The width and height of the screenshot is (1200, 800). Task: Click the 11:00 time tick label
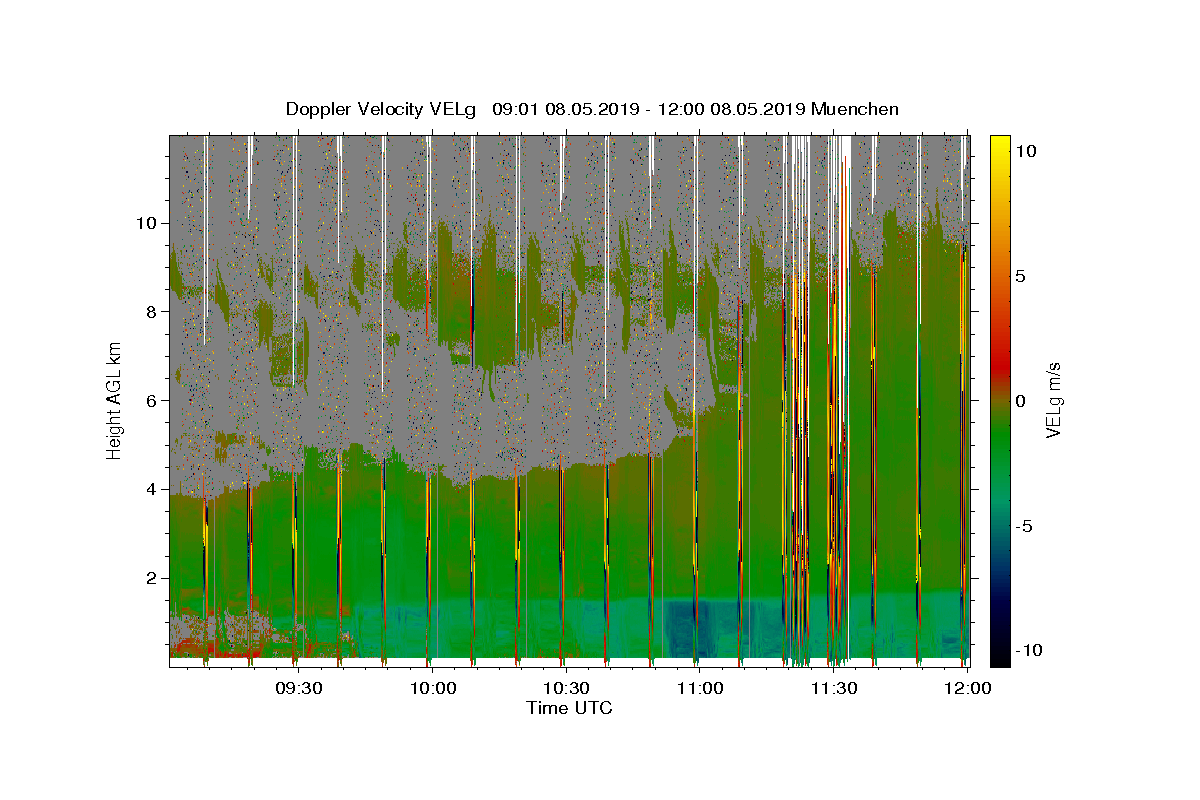tap(700, 688)
